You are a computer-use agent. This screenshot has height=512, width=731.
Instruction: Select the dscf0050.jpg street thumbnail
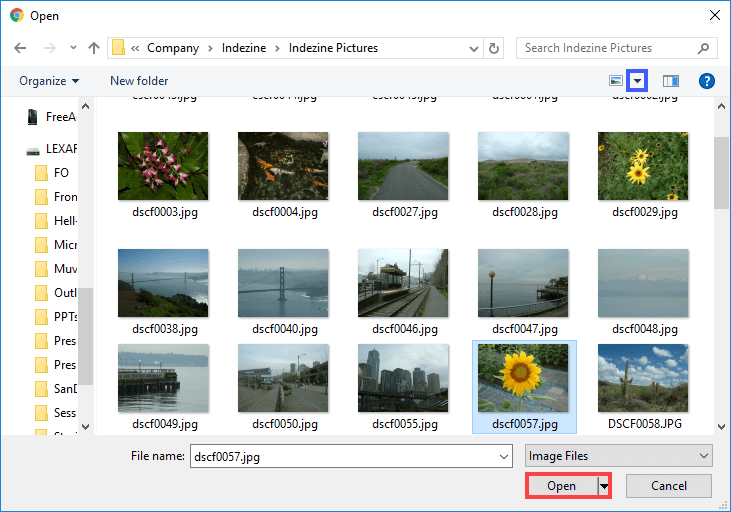click(283, 378)
